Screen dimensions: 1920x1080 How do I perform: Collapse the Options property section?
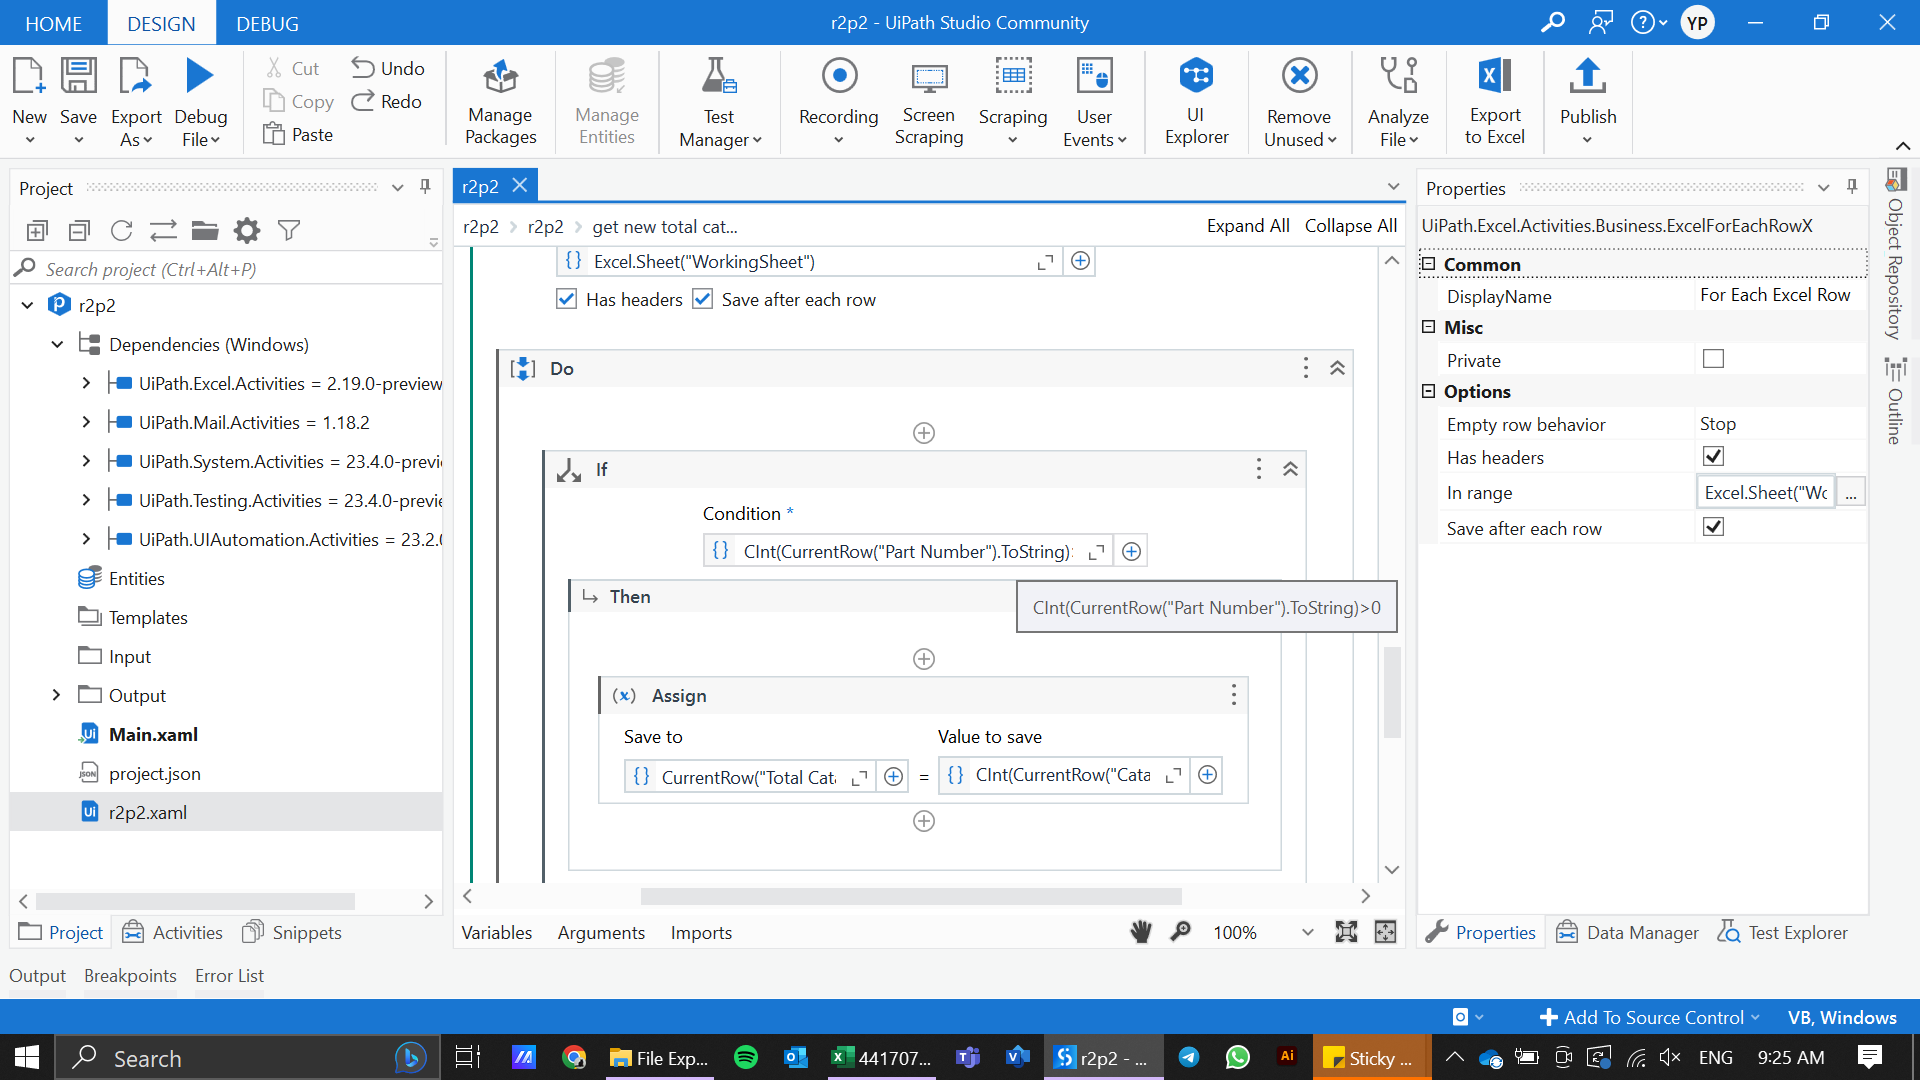click(x=1429, y=391)
